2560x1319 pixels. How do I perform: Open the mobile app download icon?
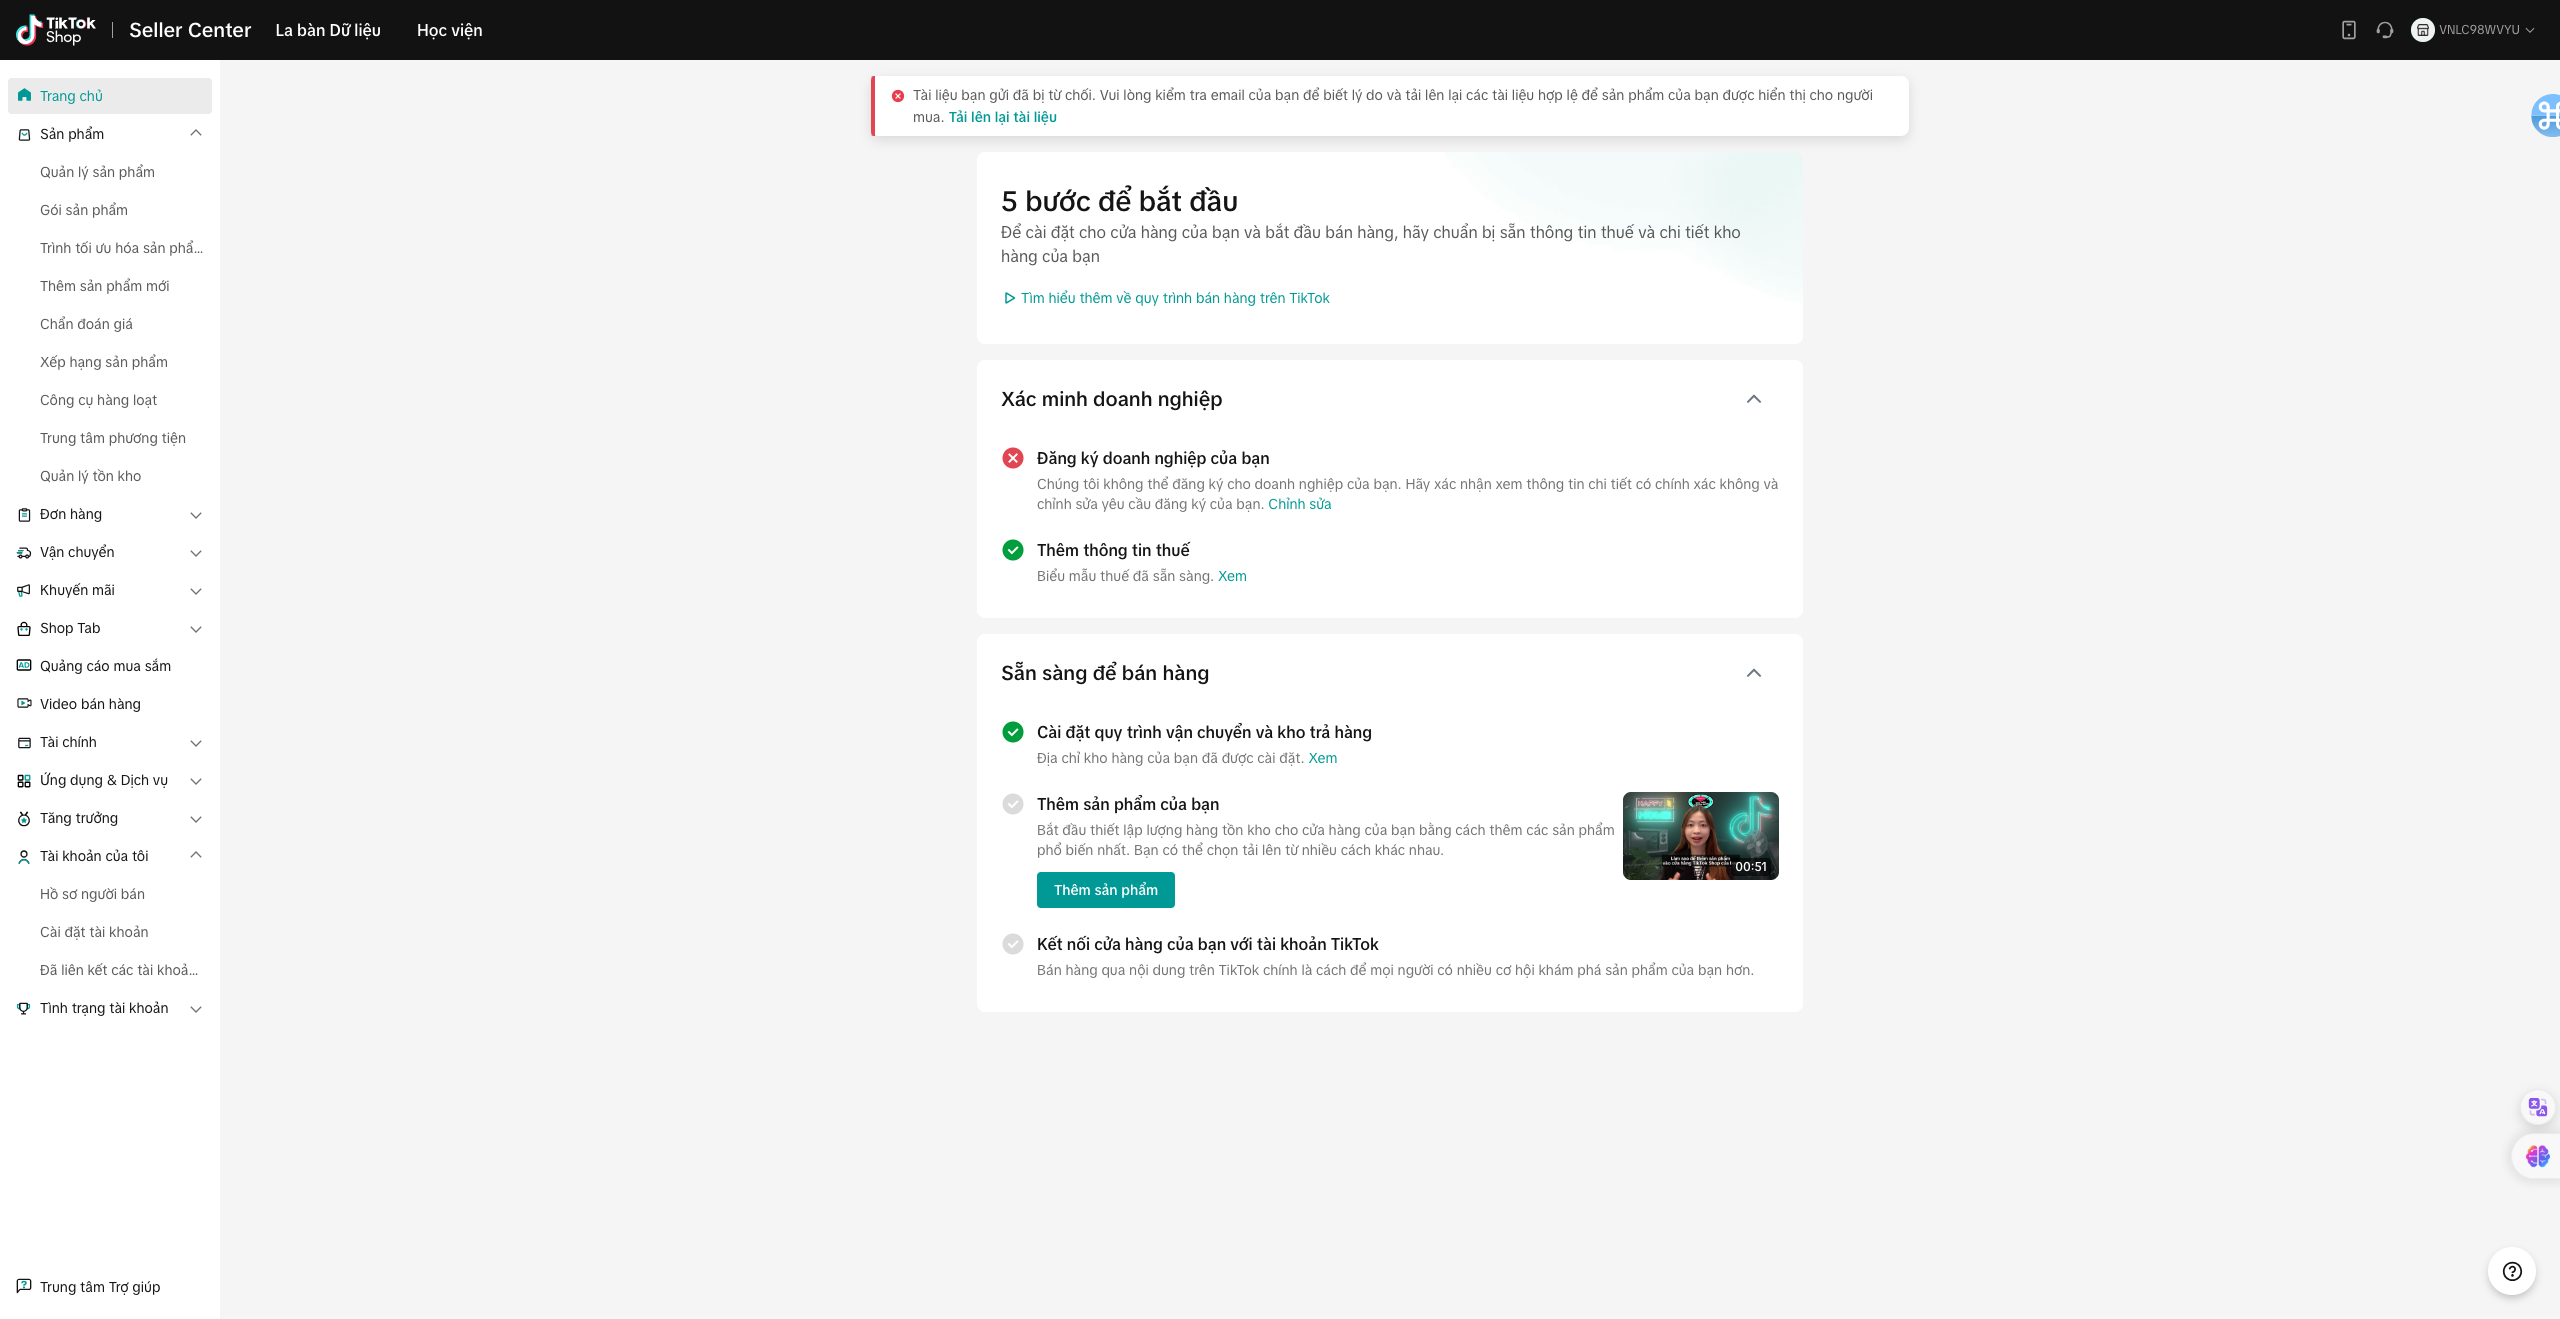pos(2348,30)
